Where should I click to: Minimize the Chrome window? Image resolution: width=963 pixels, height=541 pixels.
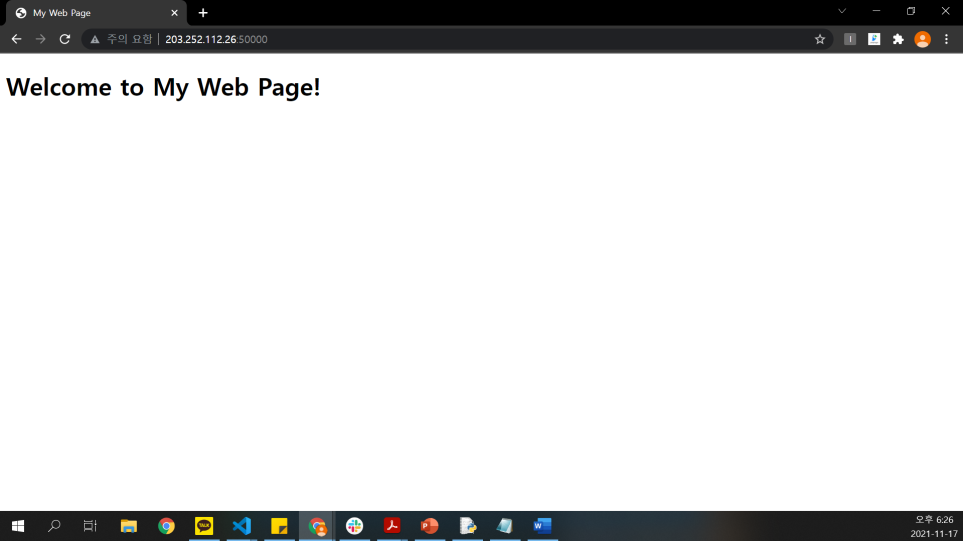876,11
